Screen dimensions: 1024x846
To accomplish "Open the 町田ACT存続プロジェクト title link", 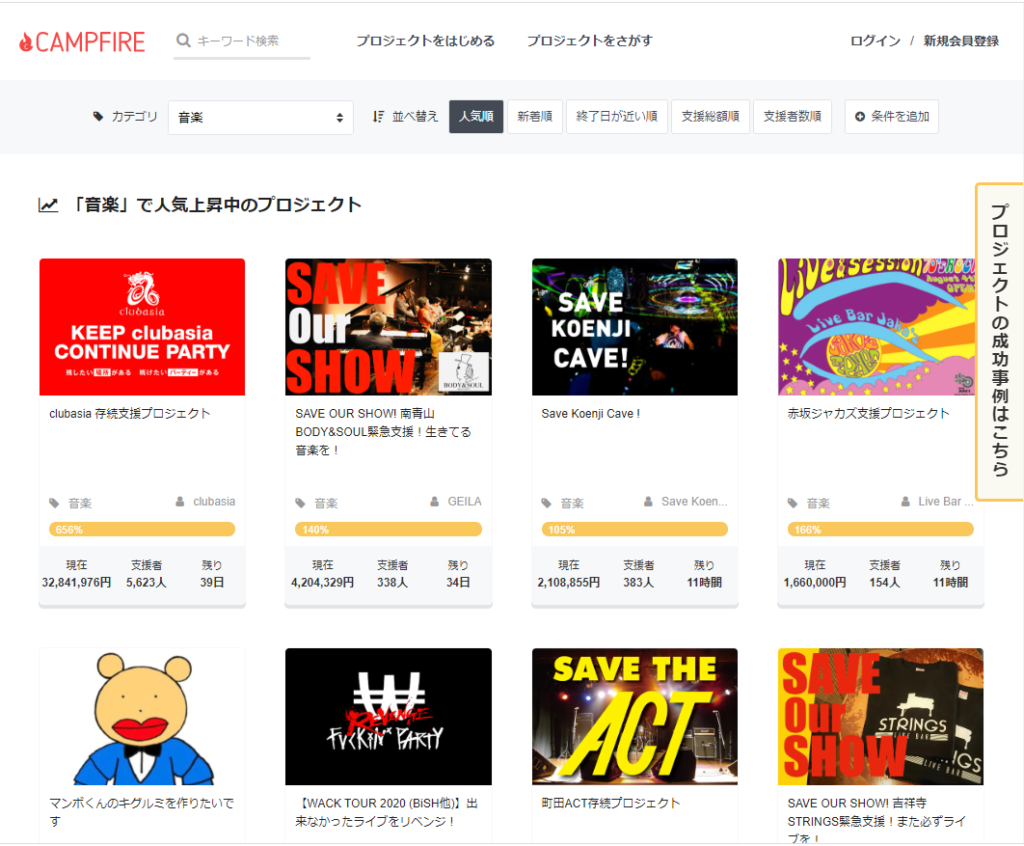I will pos(611,803).
